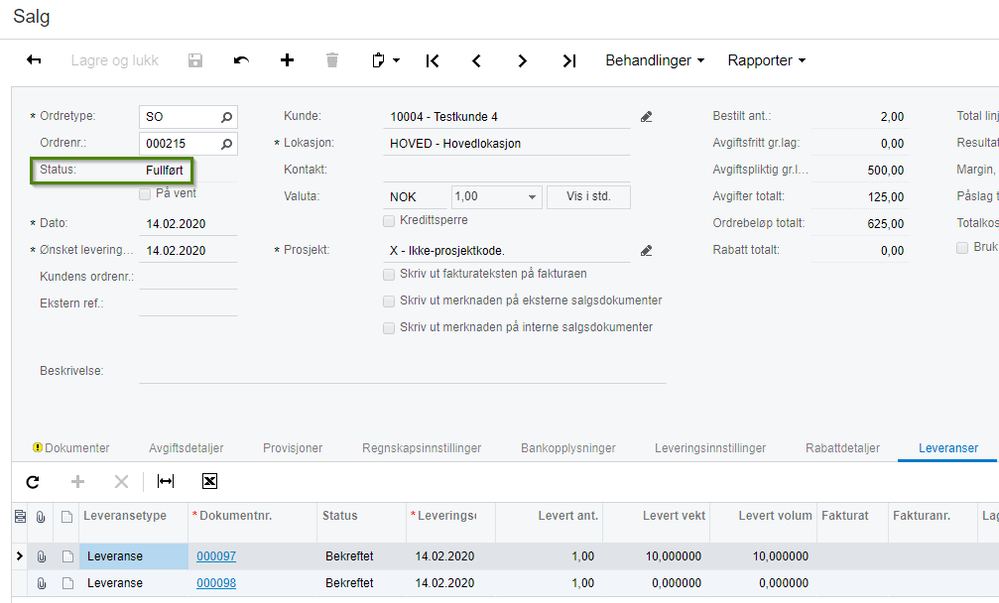Click the Vis i std. button
This screenshot has width=999, height=603.
click(589, 196)
